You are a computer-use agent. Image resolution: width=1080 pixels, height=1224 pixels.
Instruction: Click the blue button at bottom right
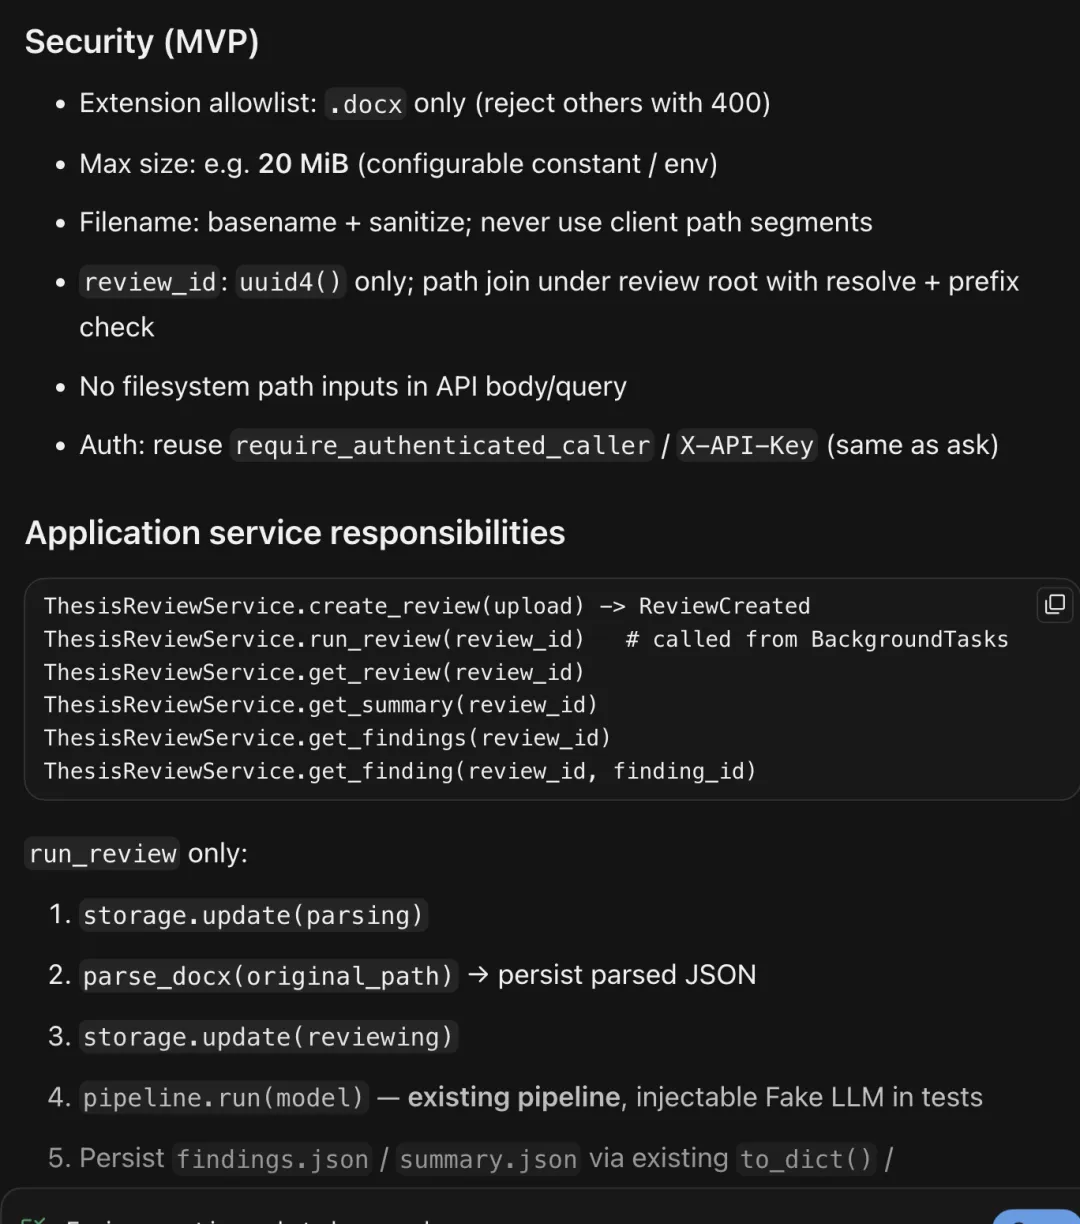1037,1217
